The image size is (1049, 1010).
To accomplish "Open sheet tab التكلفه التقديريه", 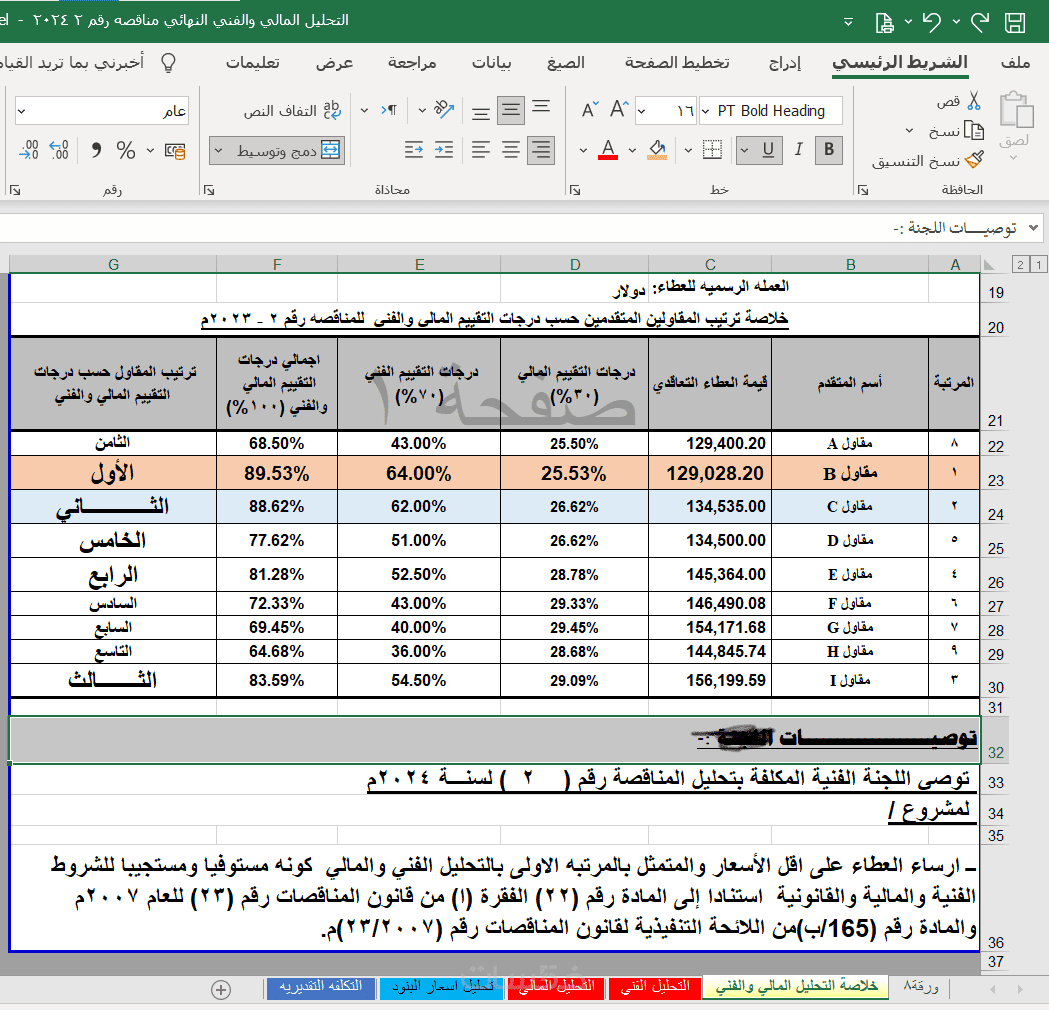I will pos(320,987).
